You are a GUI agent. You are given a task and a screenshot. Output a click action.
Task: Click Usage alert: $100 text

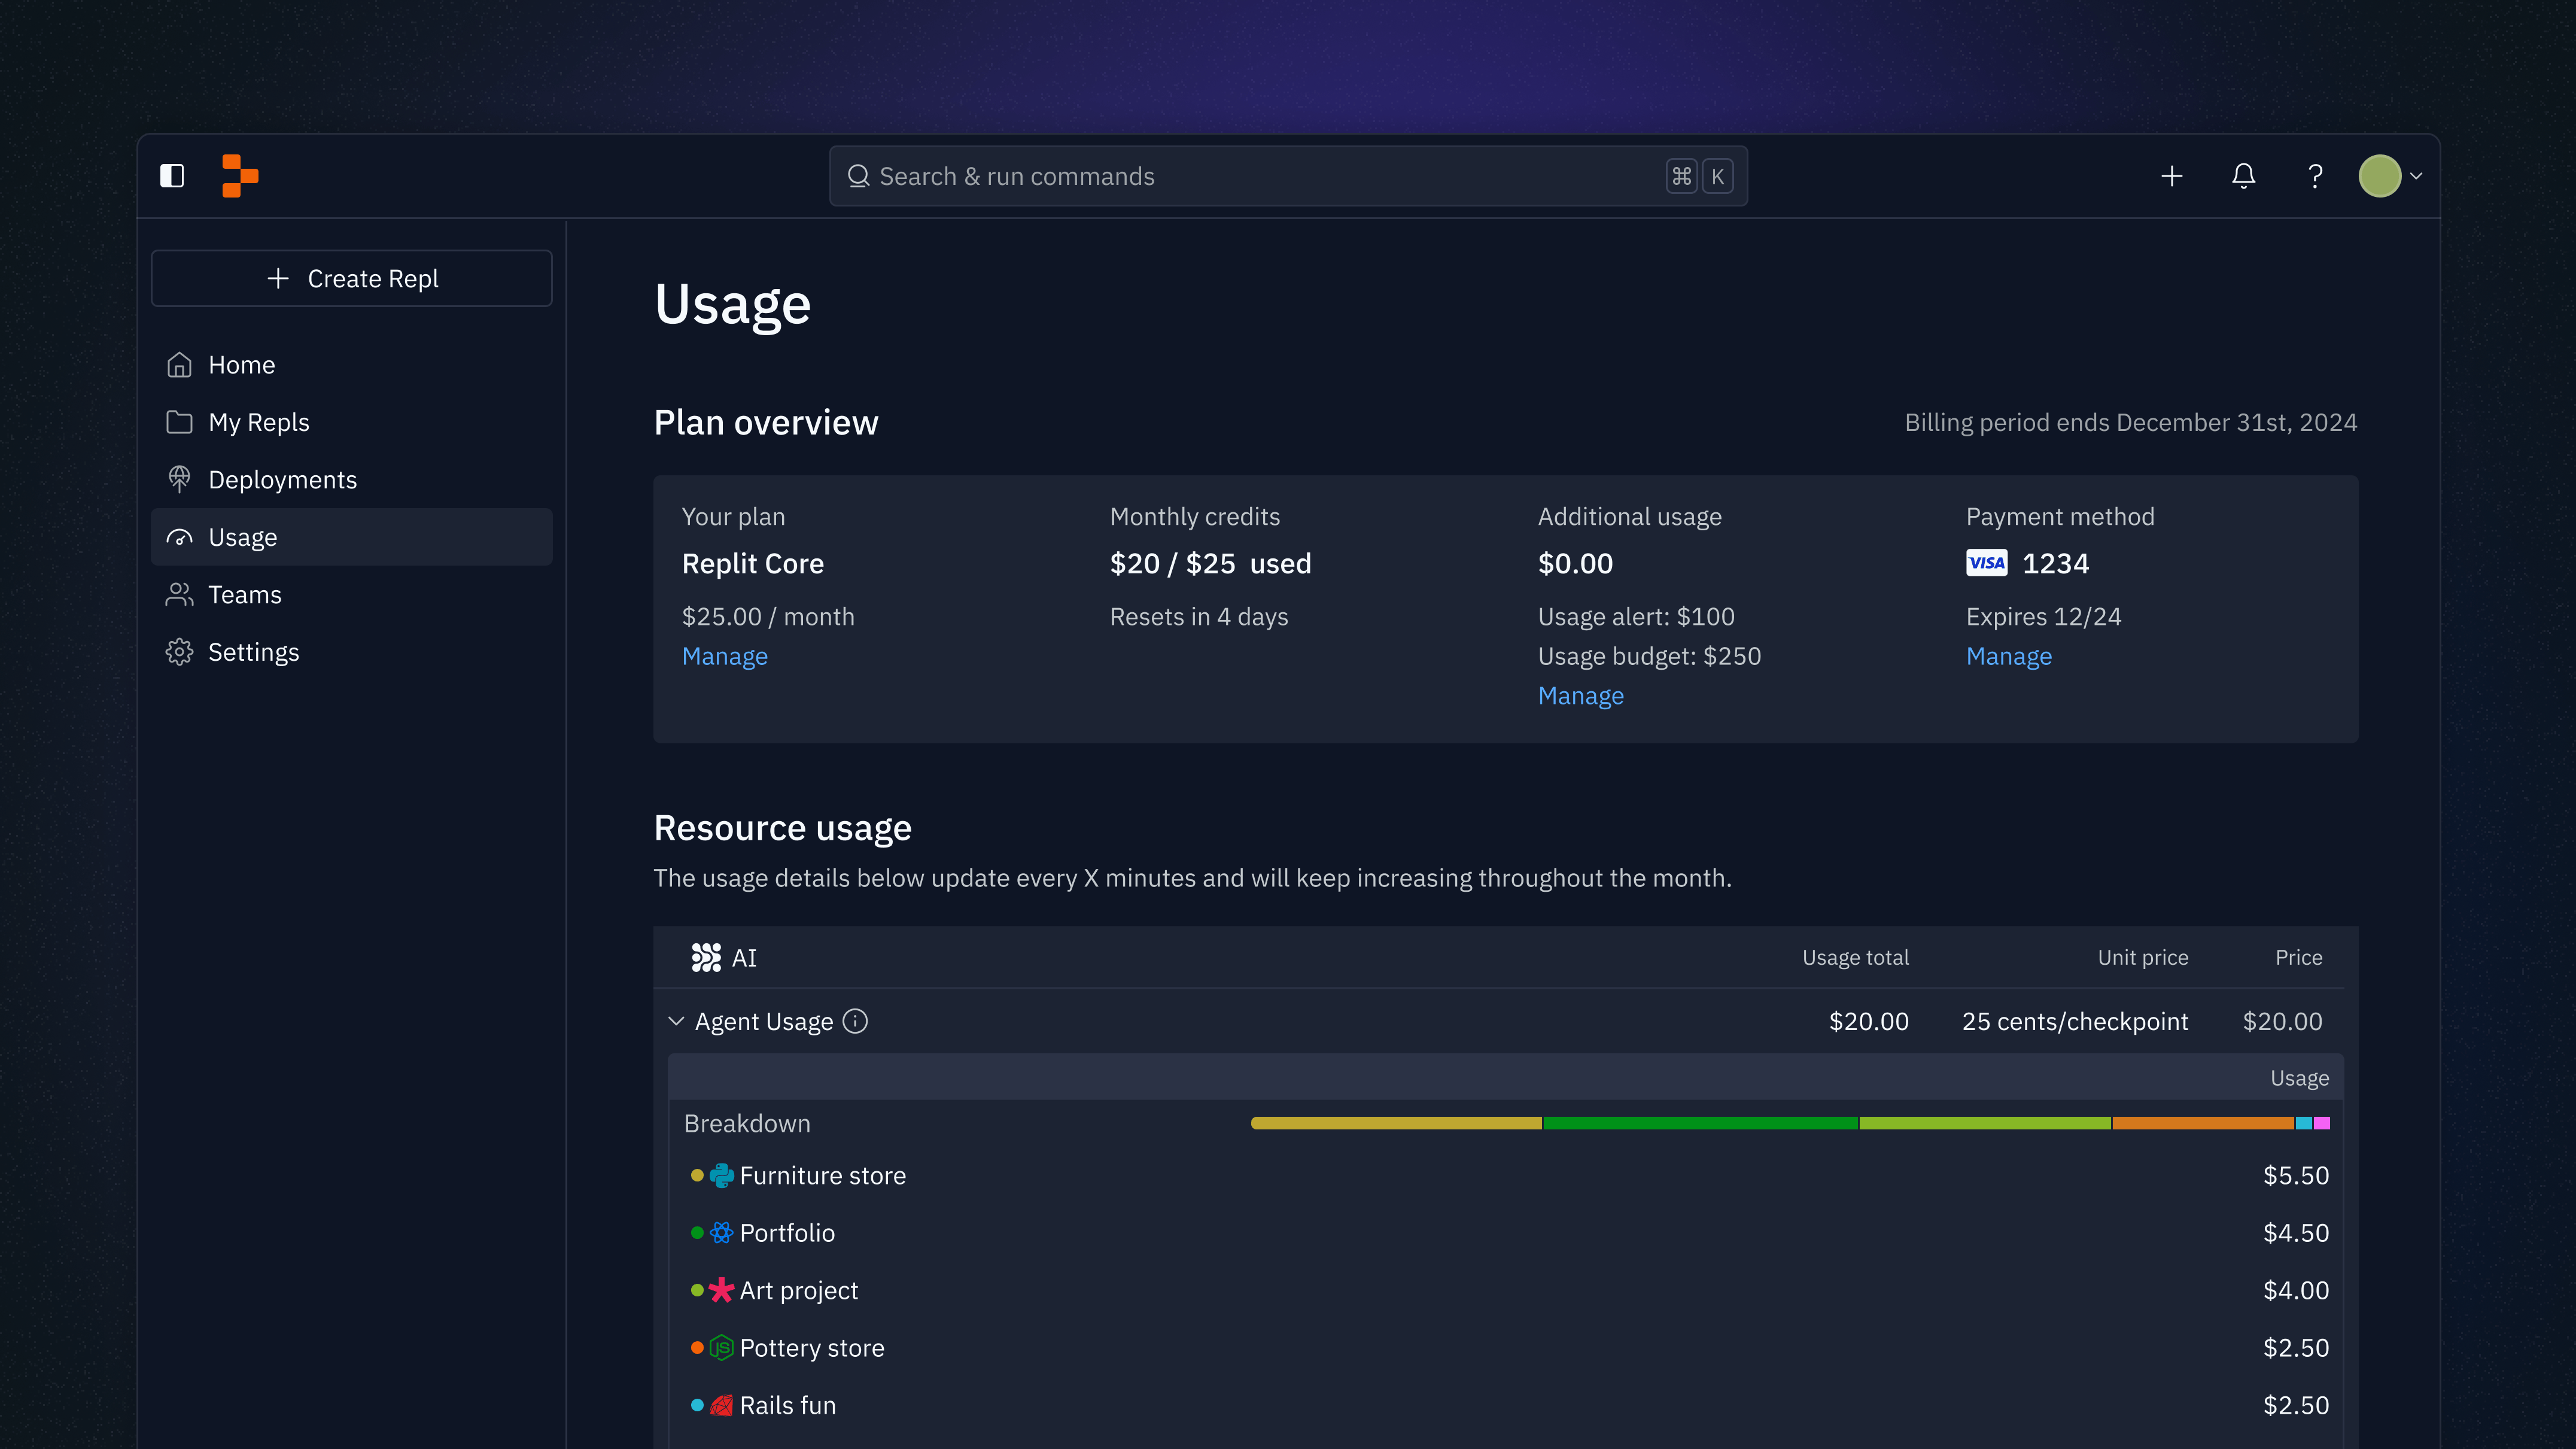[1636, 616]
